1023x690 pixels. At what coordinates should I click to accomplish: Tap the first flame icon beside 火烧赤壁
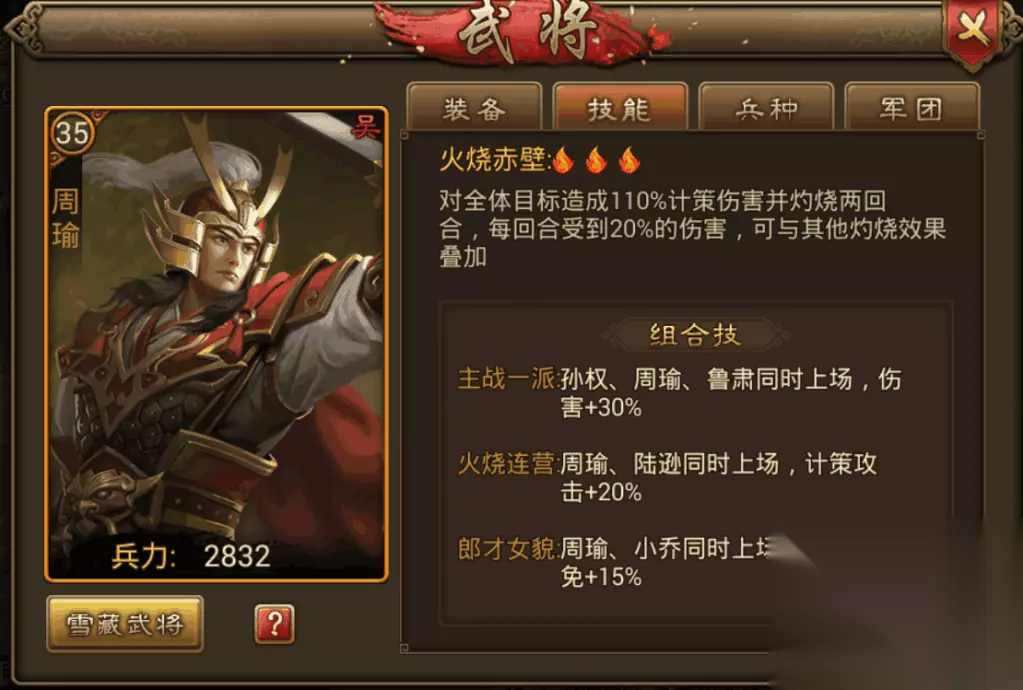click(563, 160)
